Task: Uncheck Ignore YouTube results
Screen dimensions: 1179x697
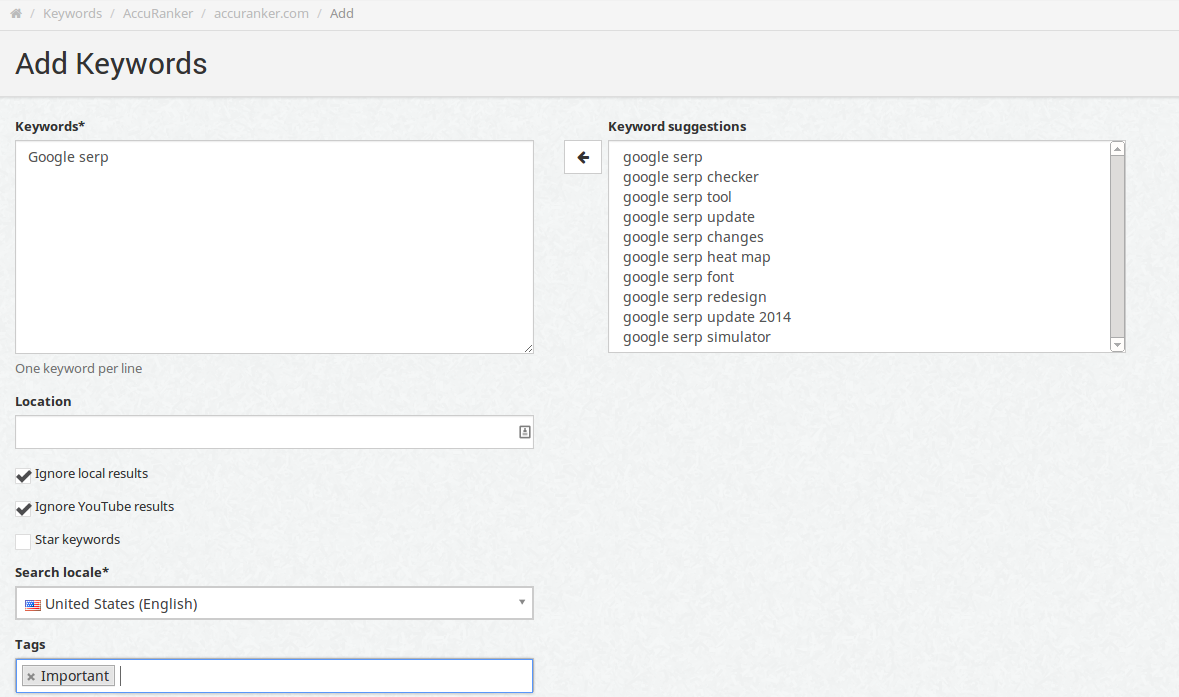Action: 23,508
